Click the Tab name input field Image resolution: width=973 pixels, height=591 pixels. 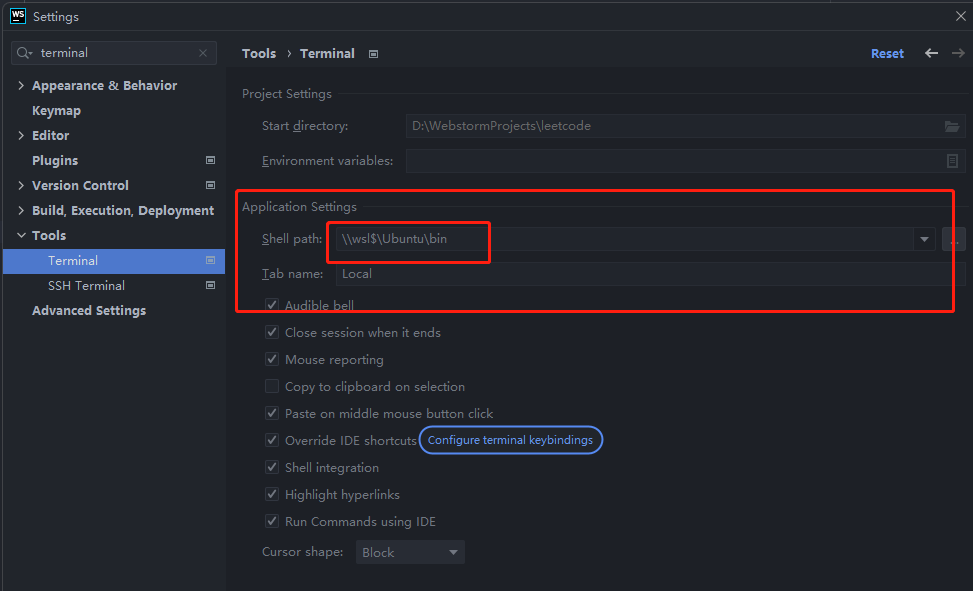point(650,274)
